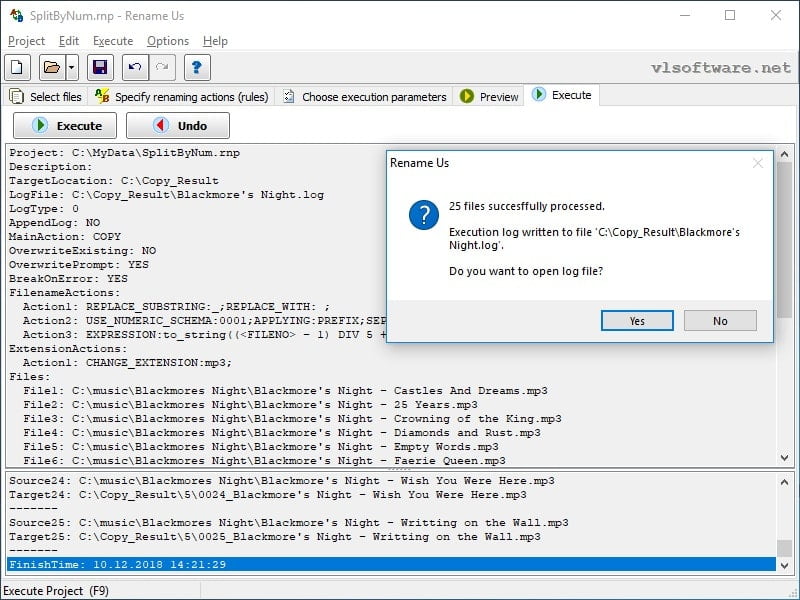The width and height of the screenshot is (800, 600).
Task: Close the Rename Us dialog with X
Action: (758, 163)
